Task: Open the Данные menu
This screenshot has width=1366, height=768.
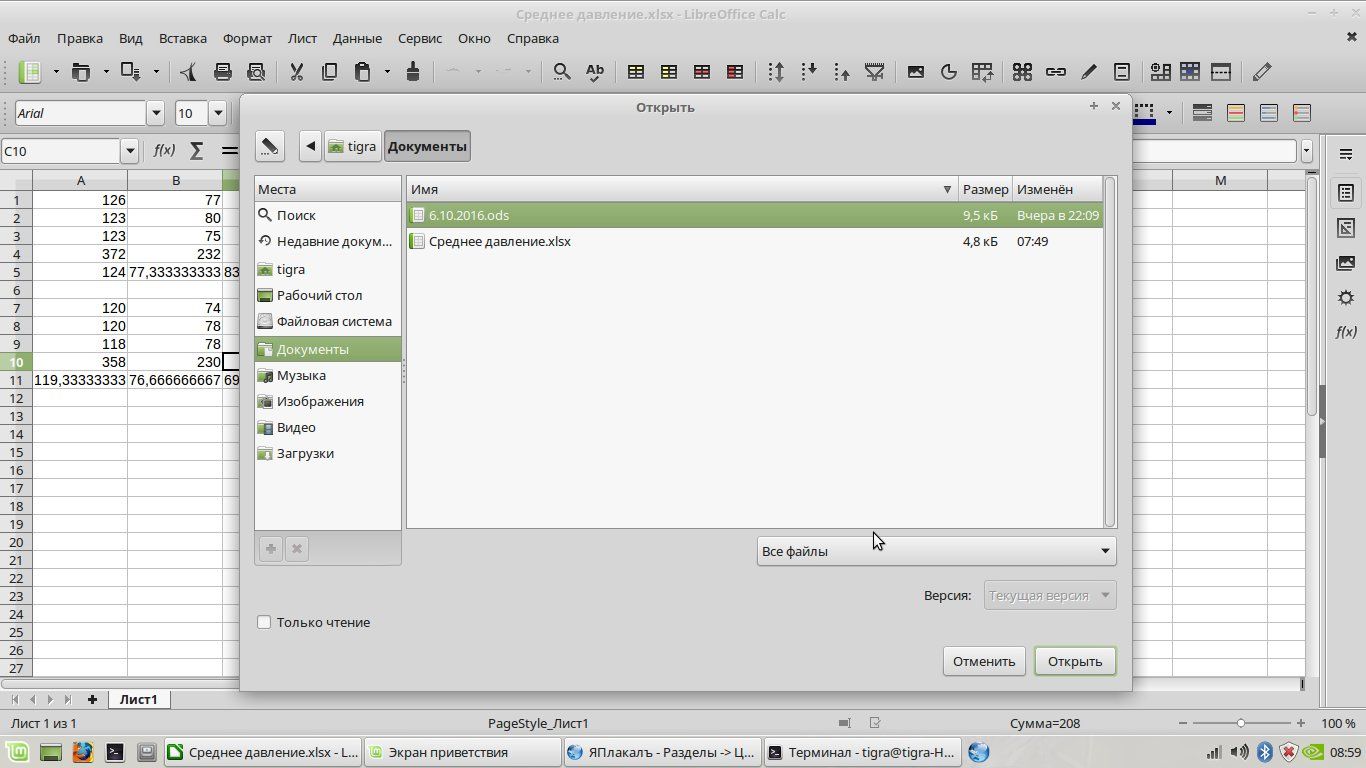Action: pos(357,38)
